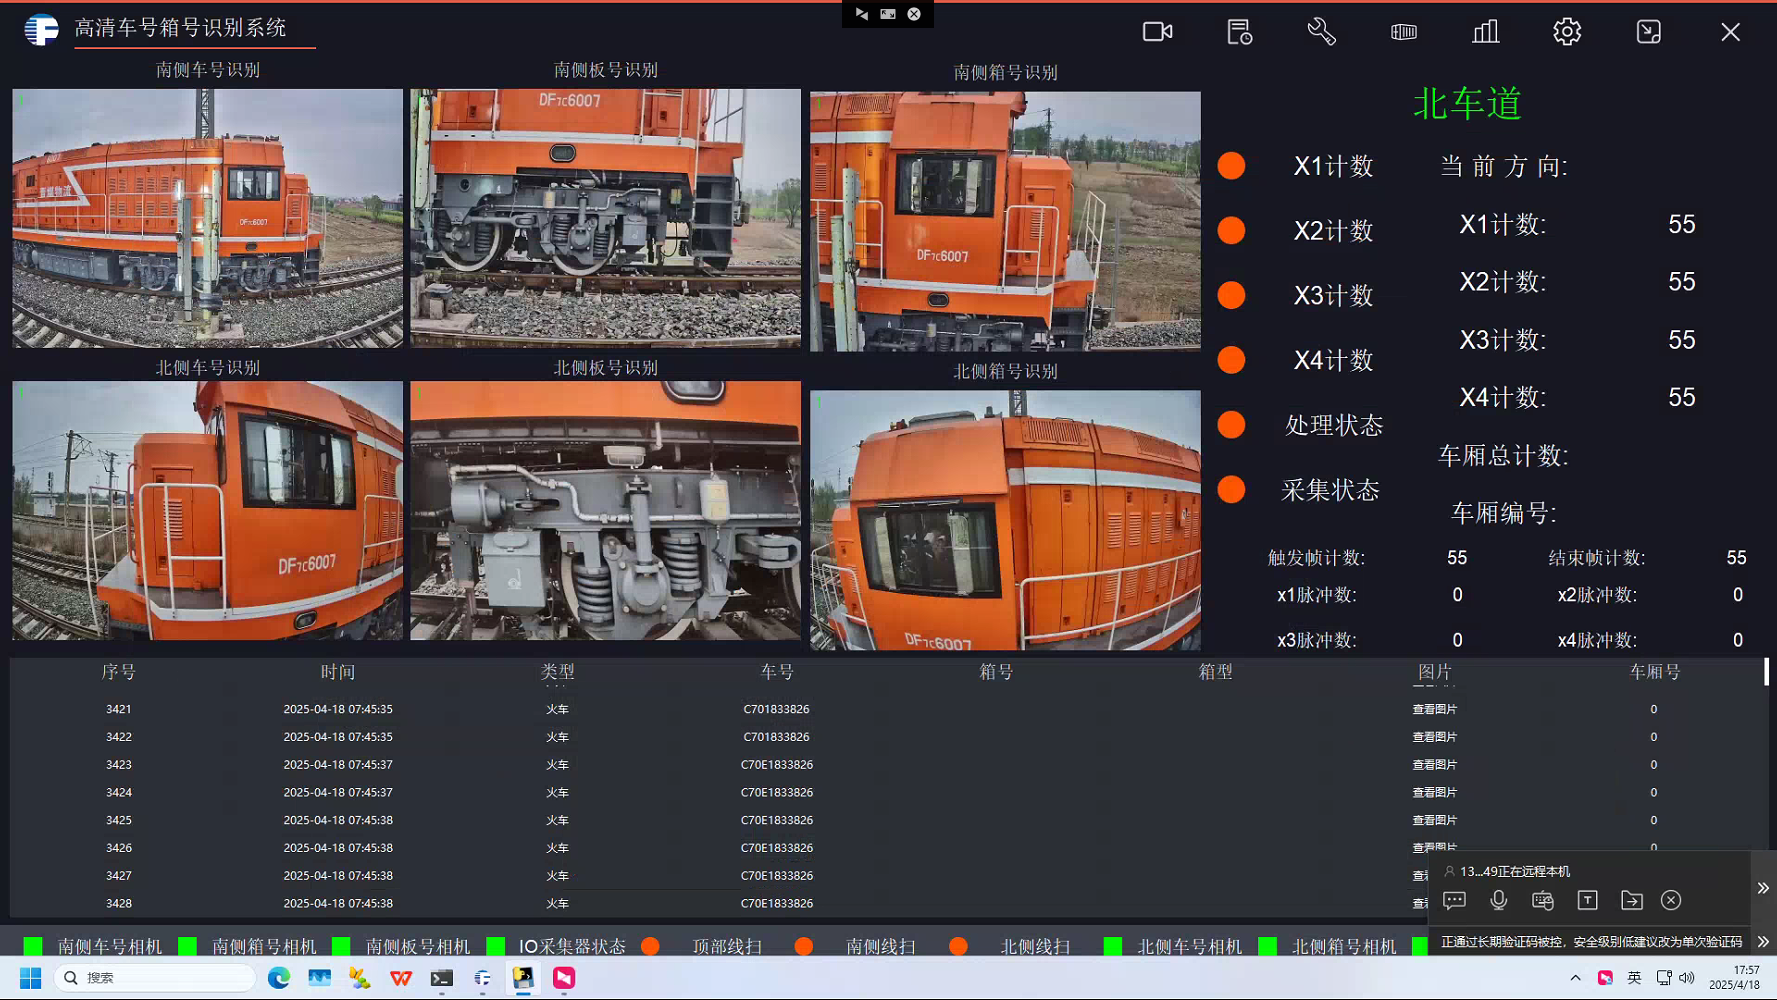The image size is (1777, 1000).
Task: Click the remote session text tool icon
Action: (x=1587, y=900)
